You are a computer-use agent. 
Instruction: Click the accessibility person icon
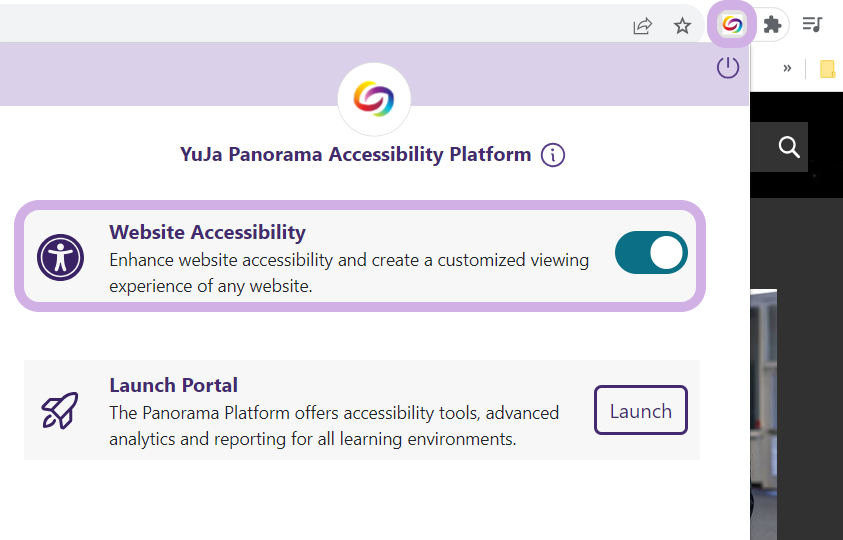(x=60, y=257)
